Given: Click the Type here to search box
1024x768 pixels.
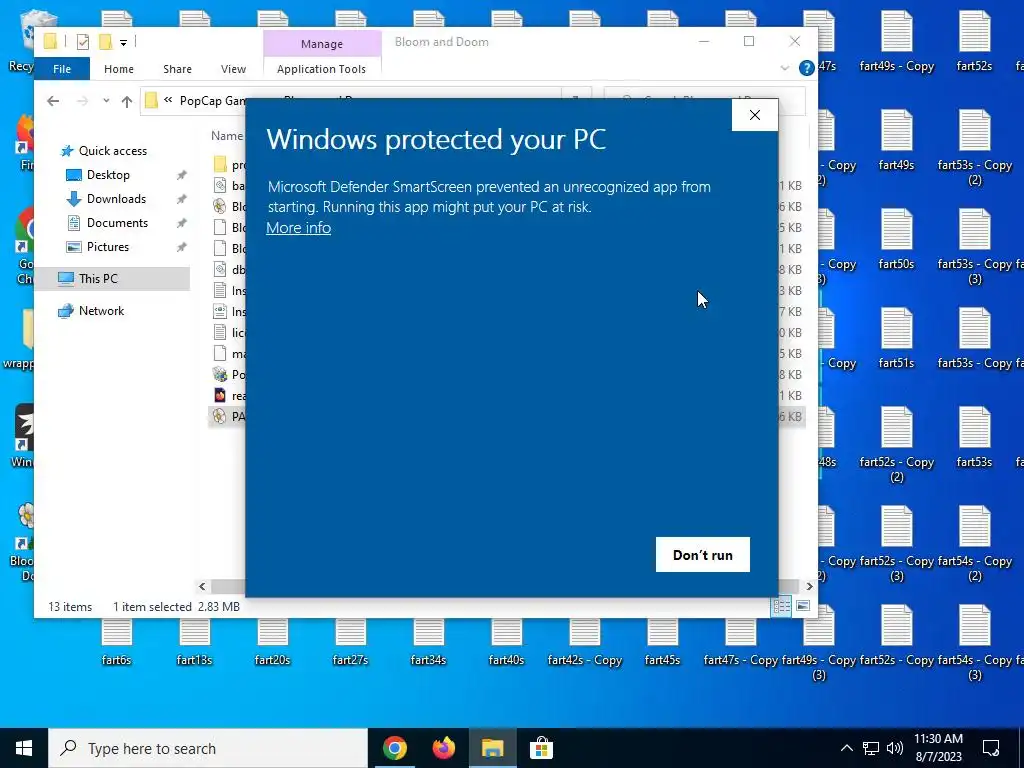Looking at the screenshot, I should click(208, 748).
